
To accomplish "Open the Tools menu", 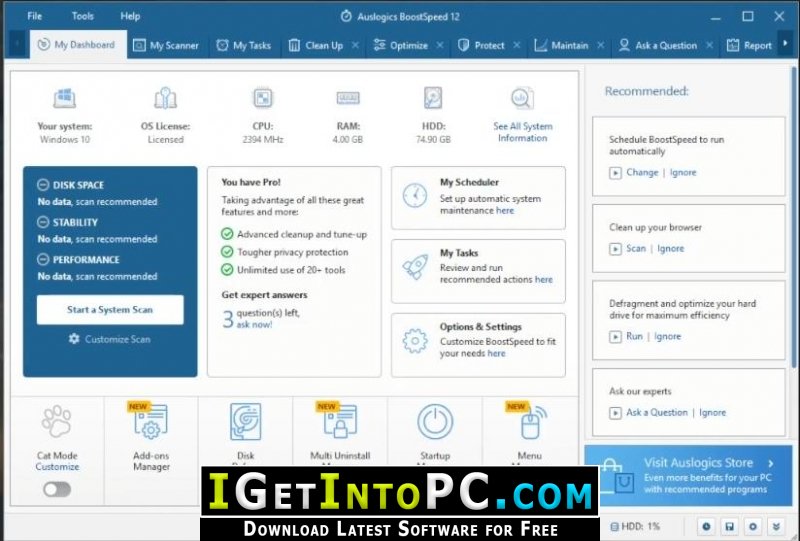I will (83, 16).
